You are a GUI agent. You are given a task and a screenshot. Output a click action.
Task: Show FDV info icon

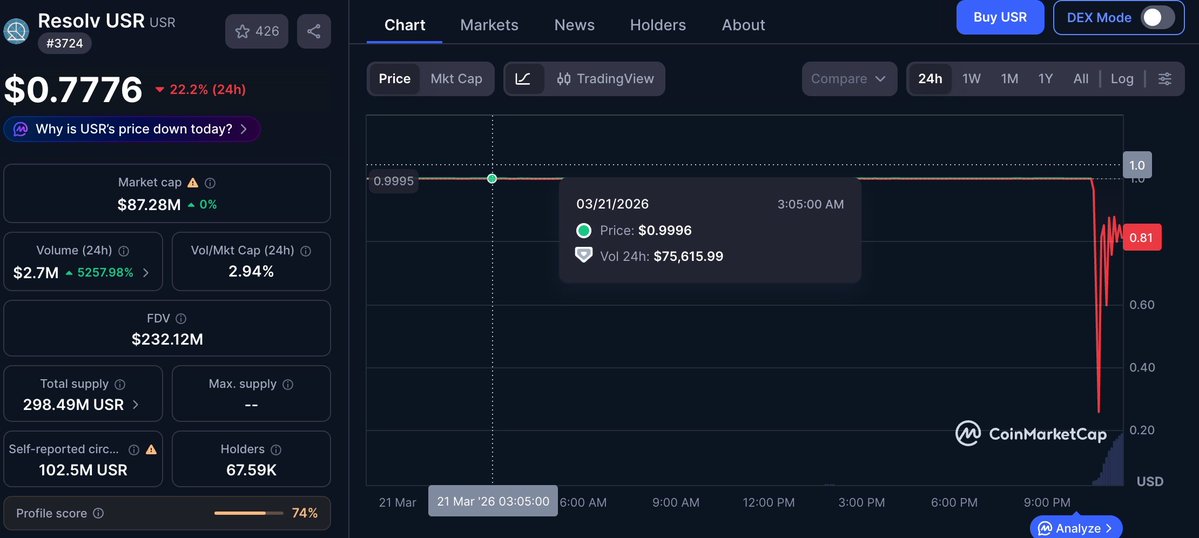(x=181, y=319)
